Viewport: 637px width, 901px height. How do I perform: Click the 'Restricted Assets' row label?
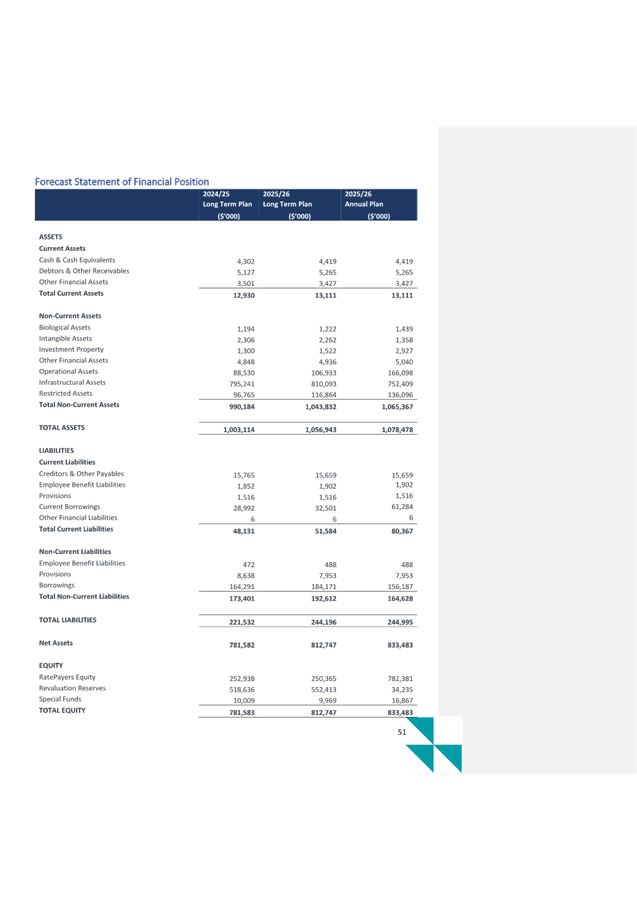65,393
